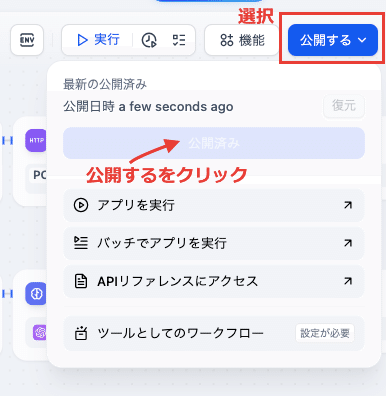Click batch list icon beside バッチでアプリを実行
Screen dimensions: 386x396
point(81,243)
